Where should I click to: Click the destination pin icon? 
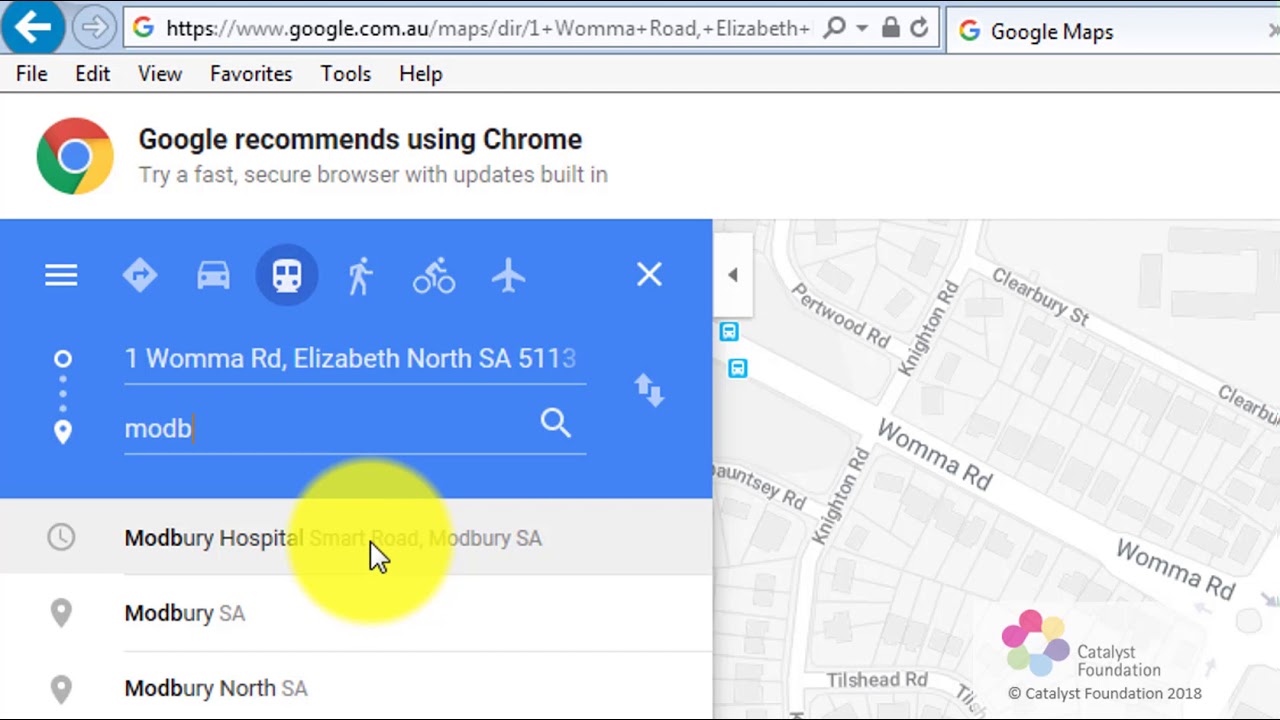pos(63,432)
